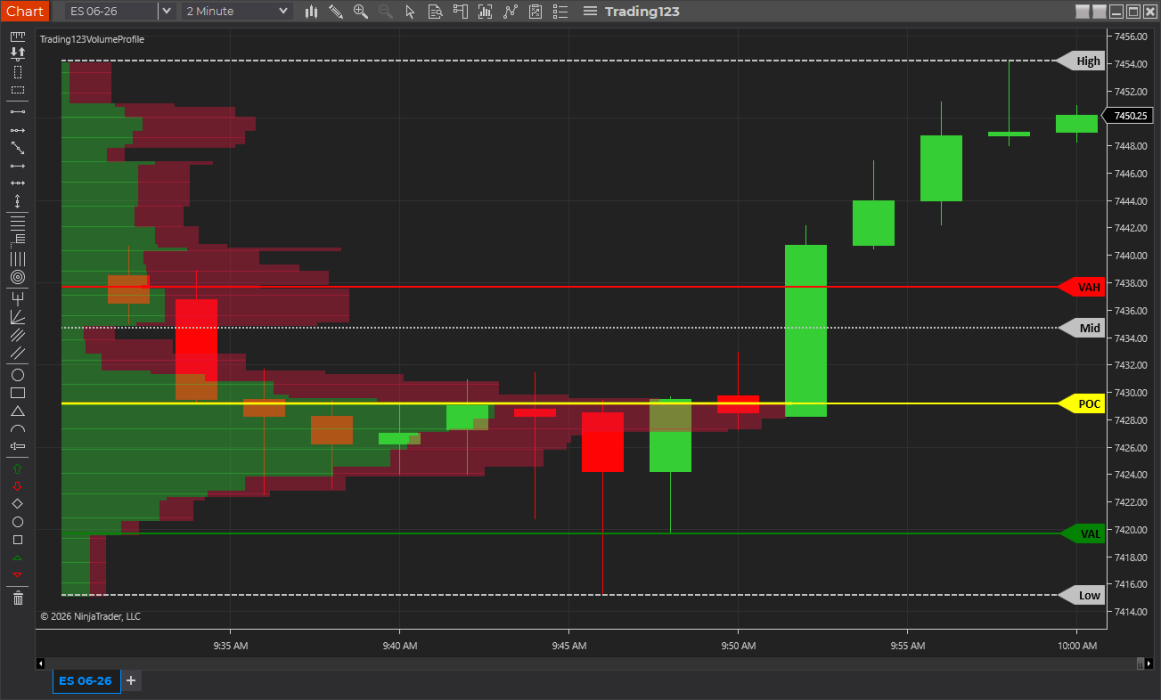The width and height of the screenshot is (1161, 700).
Task: Switch to the arrow cursor pointer
Action: pos(409,11)
